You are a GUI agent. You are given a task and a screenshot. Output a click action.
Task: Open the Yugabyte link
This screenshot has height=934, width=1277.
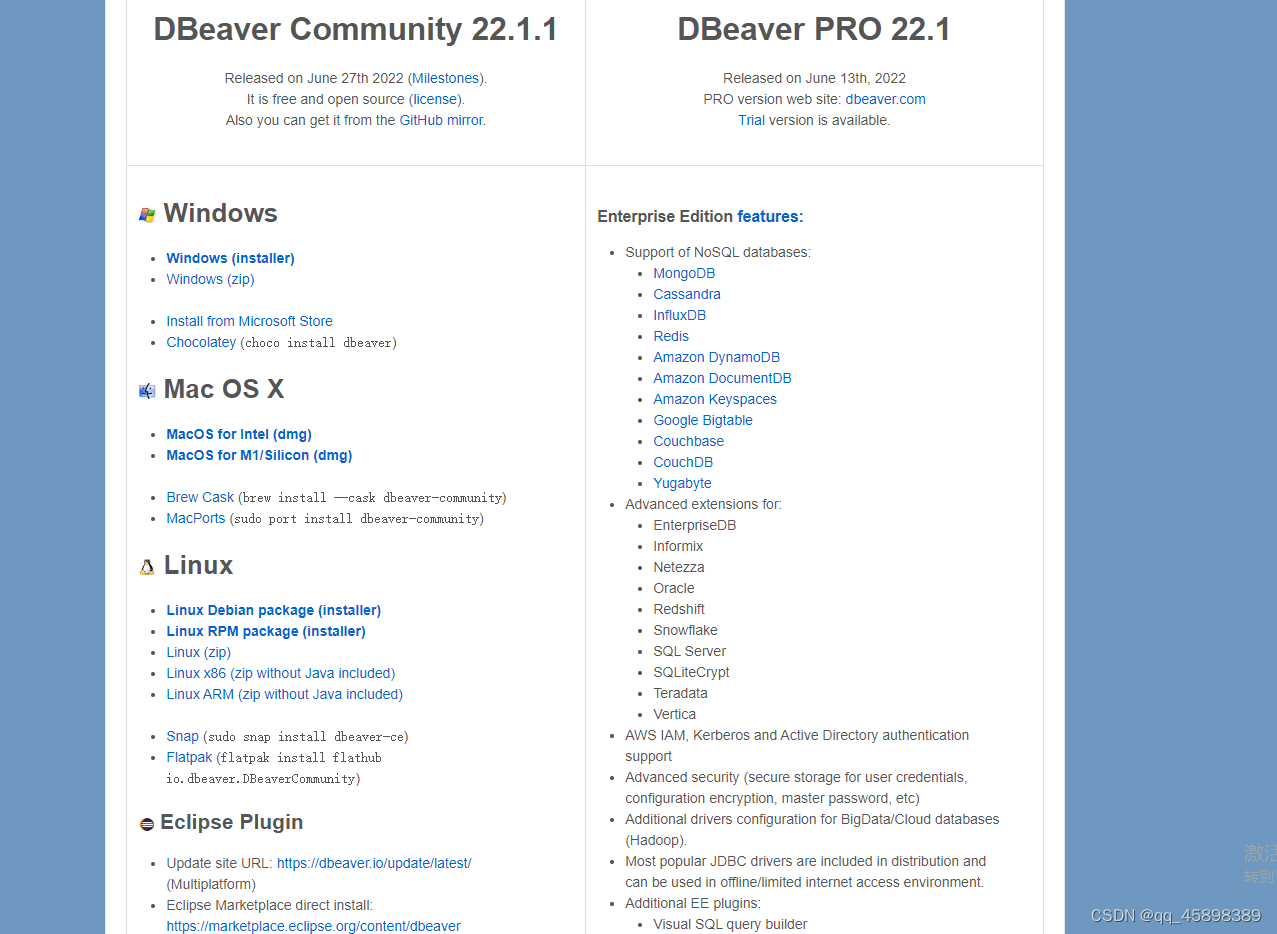pyautogui.click(x=682, y=483)
